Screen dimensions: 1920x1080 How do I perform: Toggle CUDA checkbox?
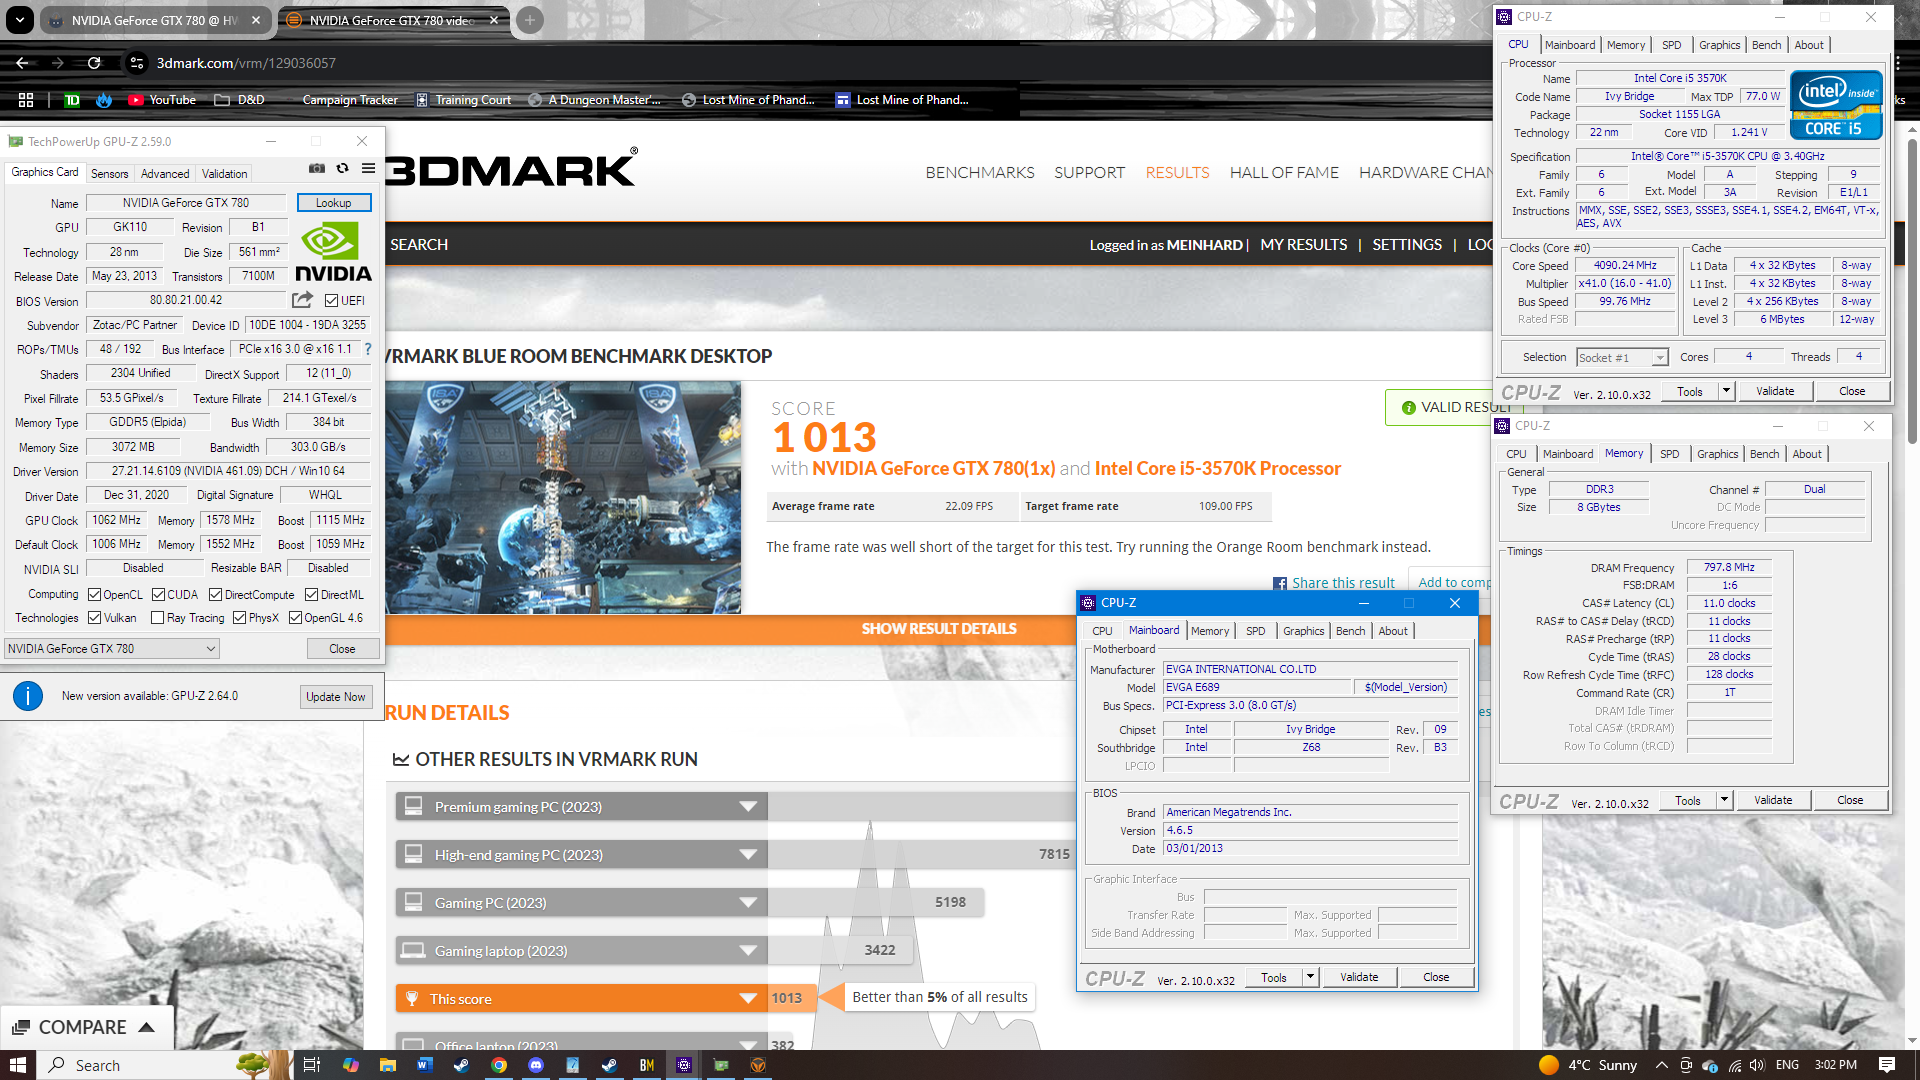click(x=158, y=594)
